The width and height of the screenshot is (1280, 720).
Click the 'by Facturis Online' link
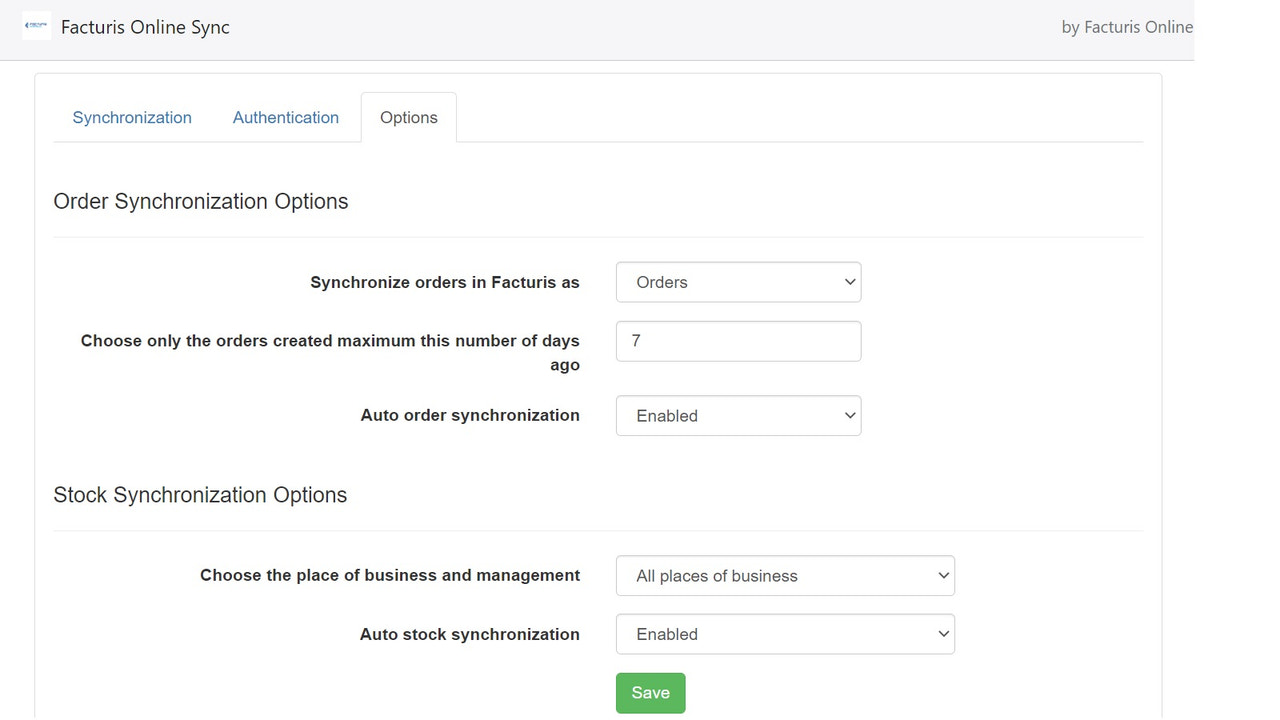tap(1128, 27)
